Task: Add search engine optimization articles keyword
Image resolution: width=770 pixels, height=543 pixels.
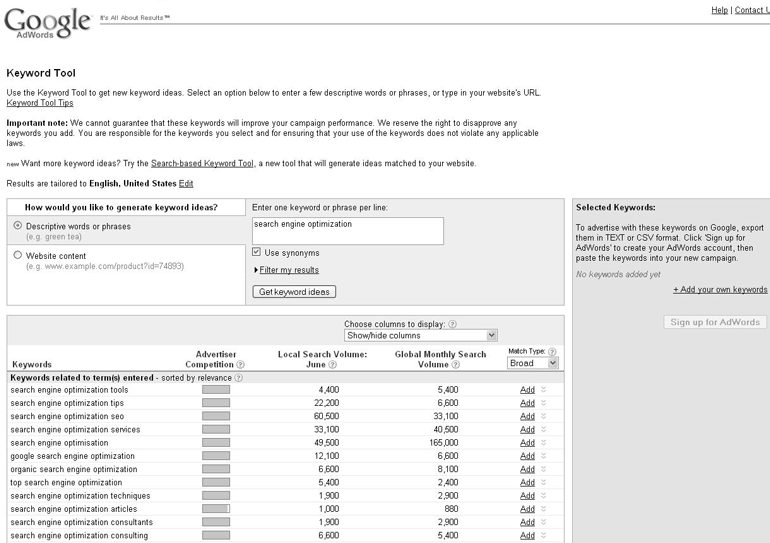Action: click(527, 509)
